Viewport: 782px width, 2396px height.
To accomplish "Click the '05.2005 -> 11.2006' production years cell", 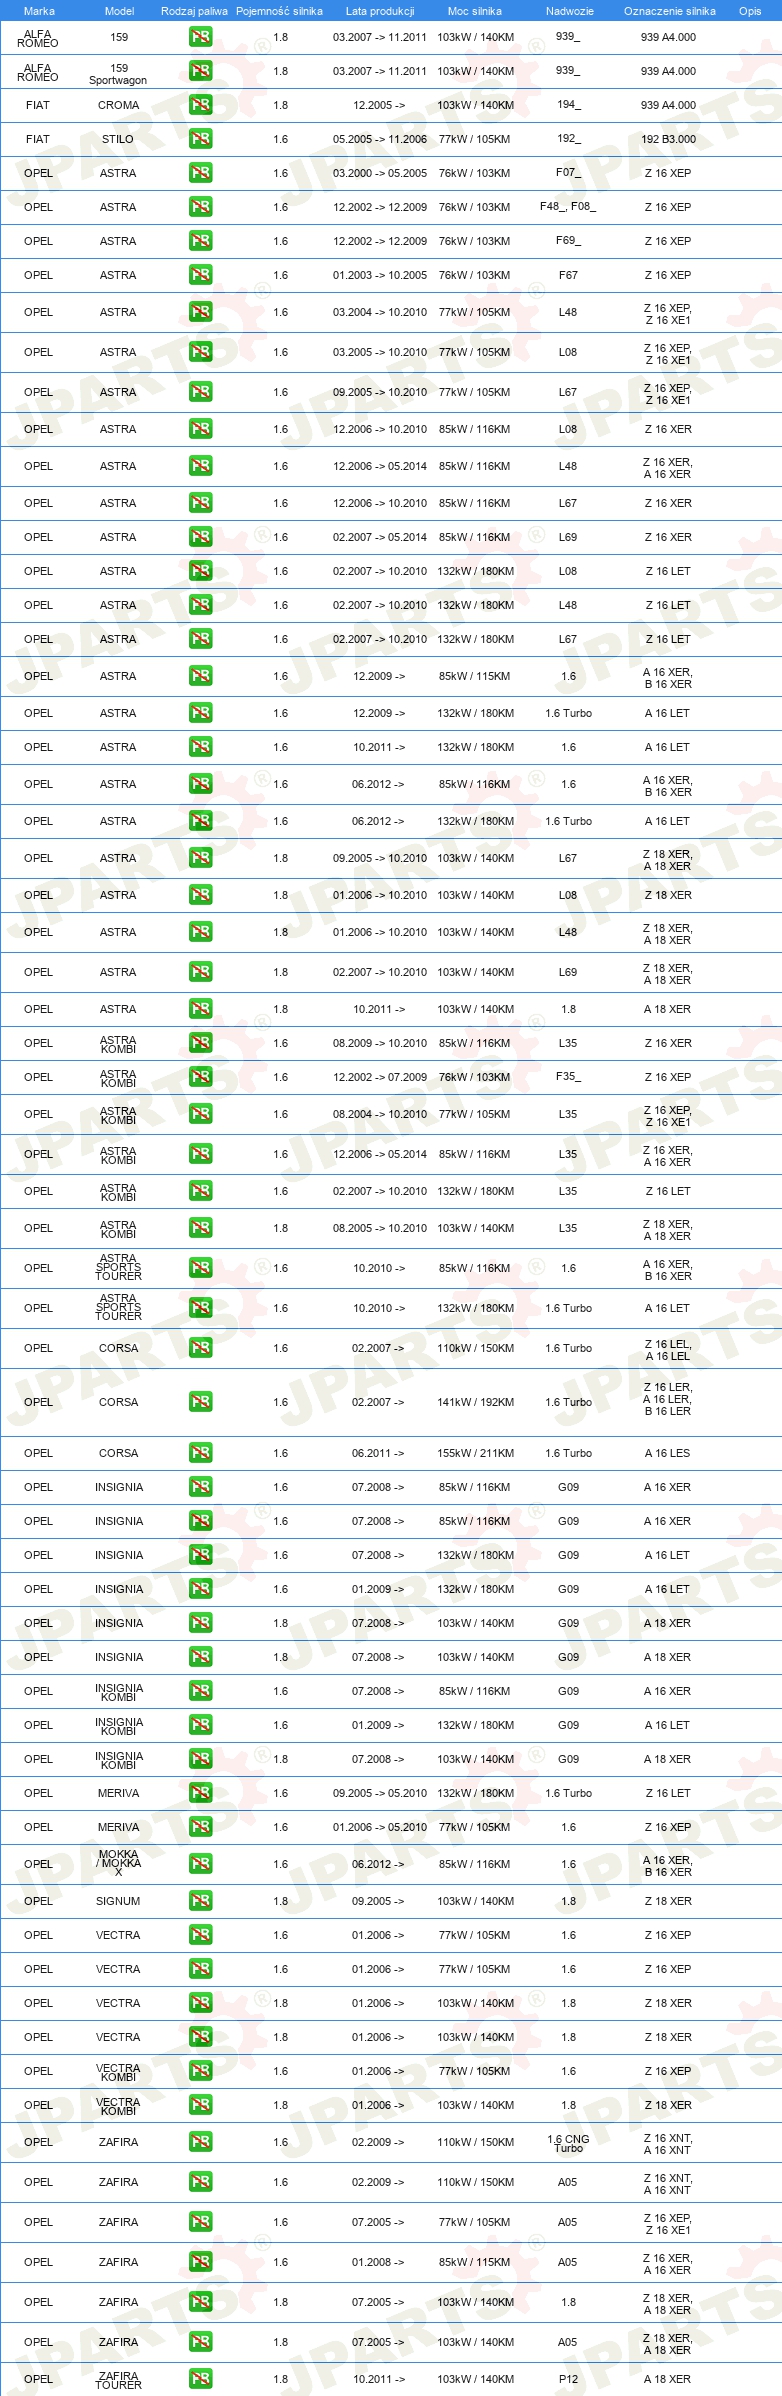I will (x=380, y=139).
